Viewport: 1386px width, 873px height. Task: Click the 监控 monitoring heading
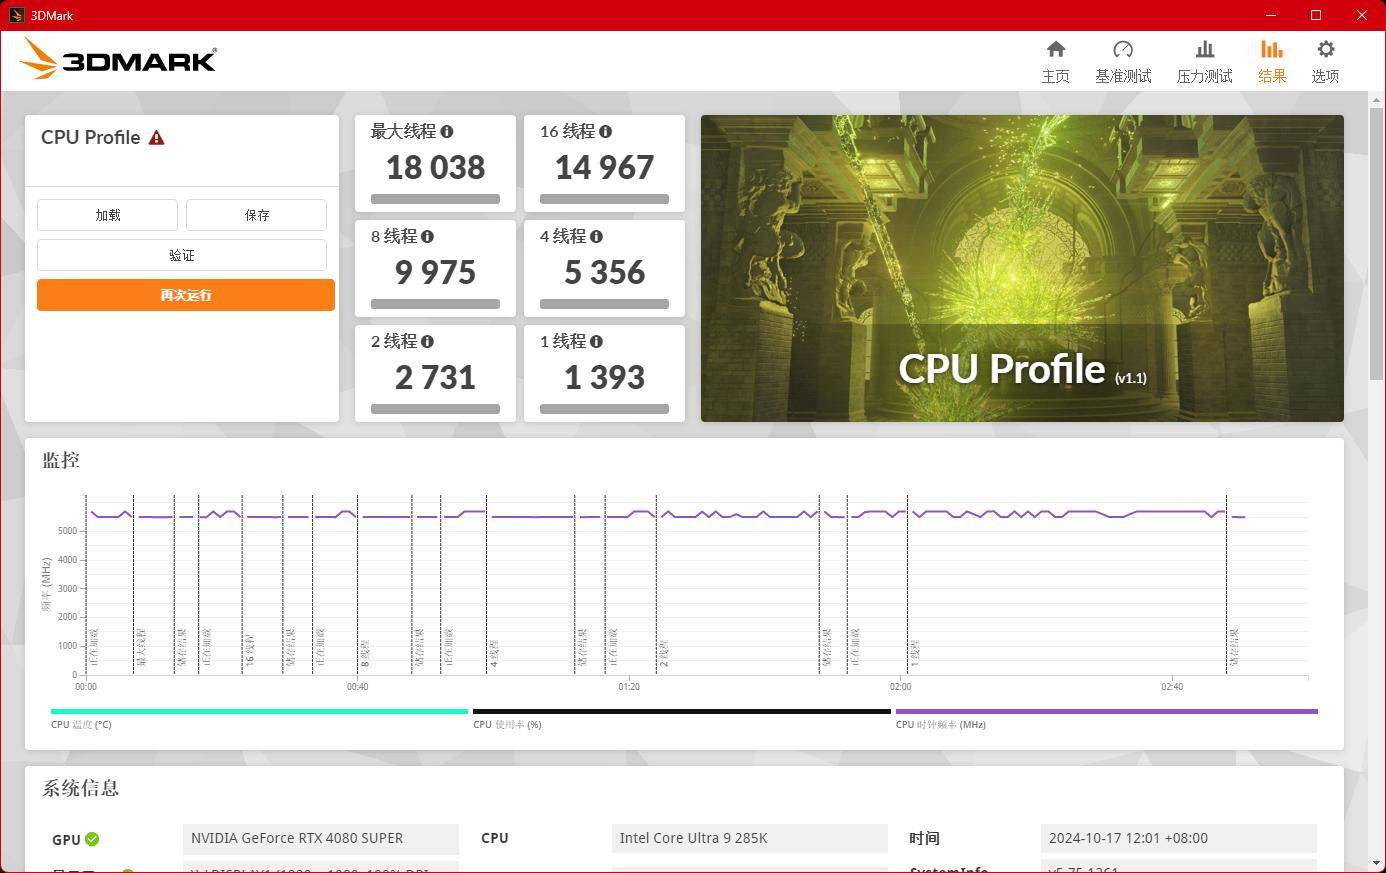[61, 460]
